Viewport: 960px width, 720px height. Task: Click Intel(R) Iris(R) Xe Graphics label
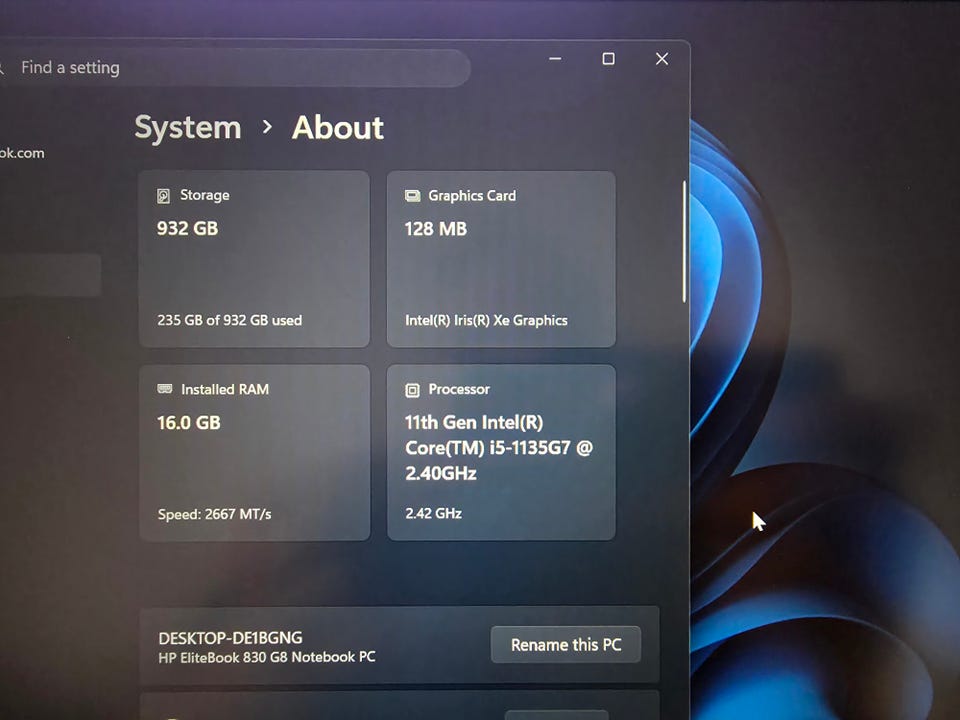click(486, 320)
